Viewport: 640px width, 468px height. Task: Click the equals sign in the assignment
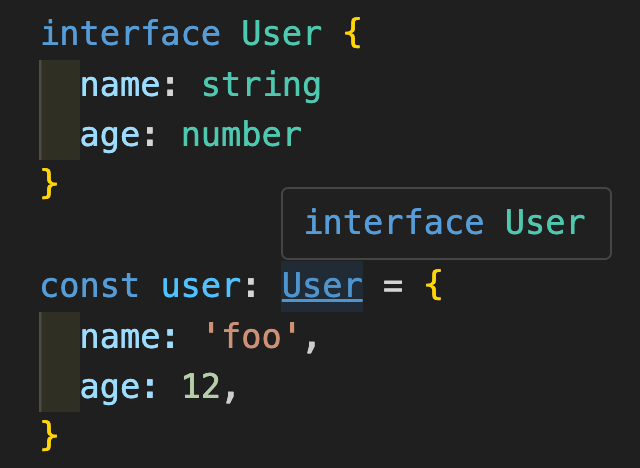click(x=392, y=287)
